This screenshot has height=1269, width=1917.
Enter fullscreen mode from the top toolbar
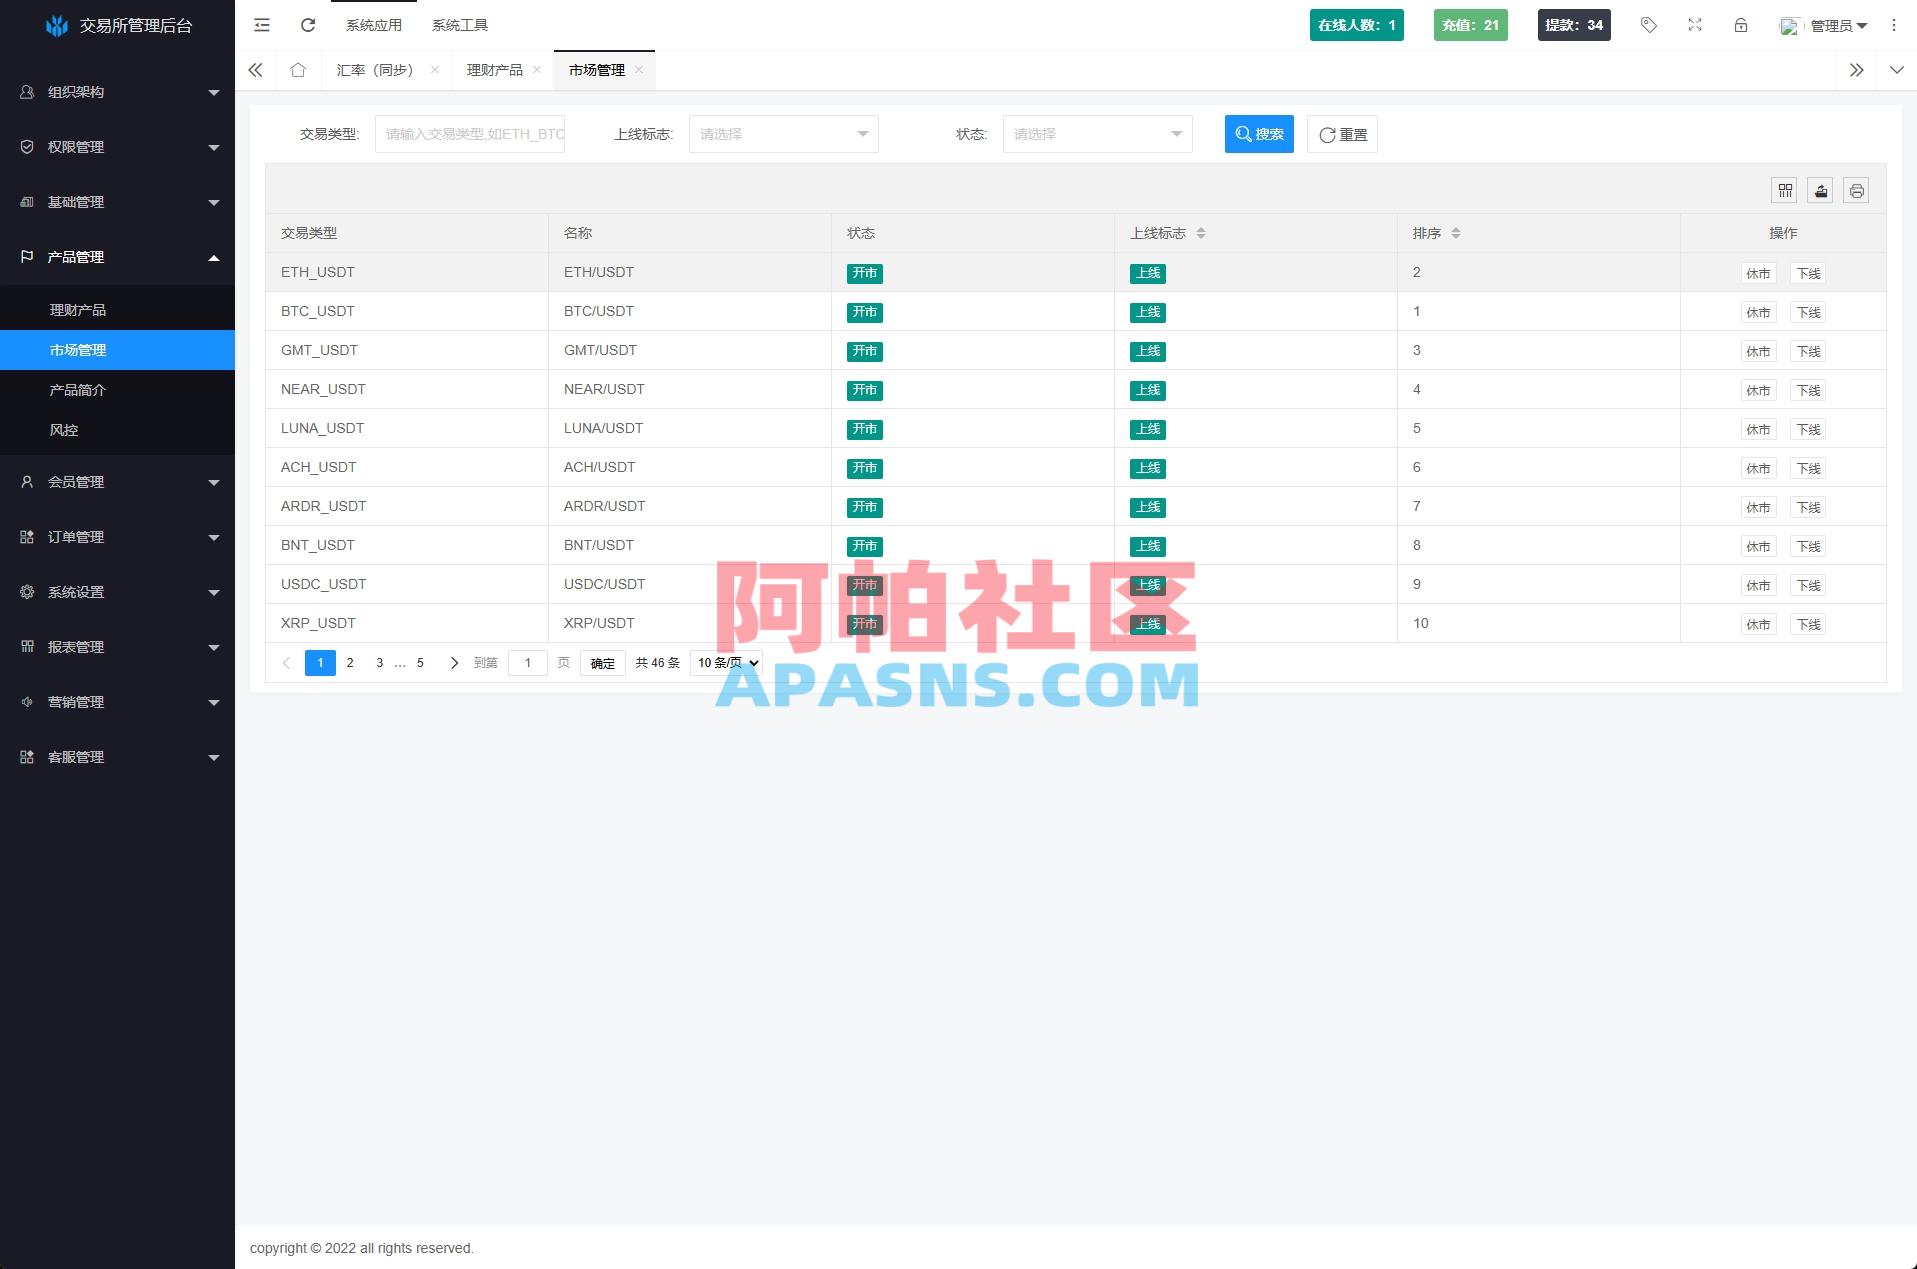[1694, 24]
